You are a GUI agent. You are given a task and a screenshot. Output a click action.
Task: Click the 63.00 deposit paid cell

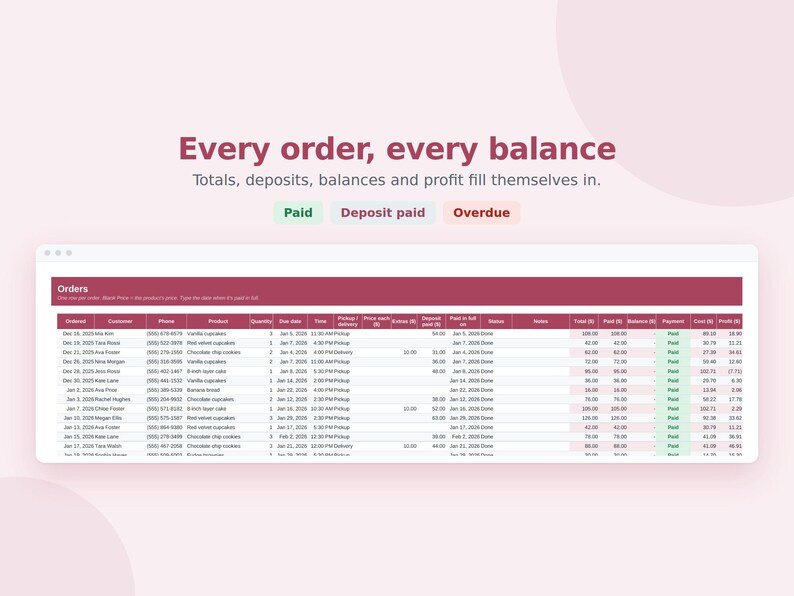pos(439,418)
